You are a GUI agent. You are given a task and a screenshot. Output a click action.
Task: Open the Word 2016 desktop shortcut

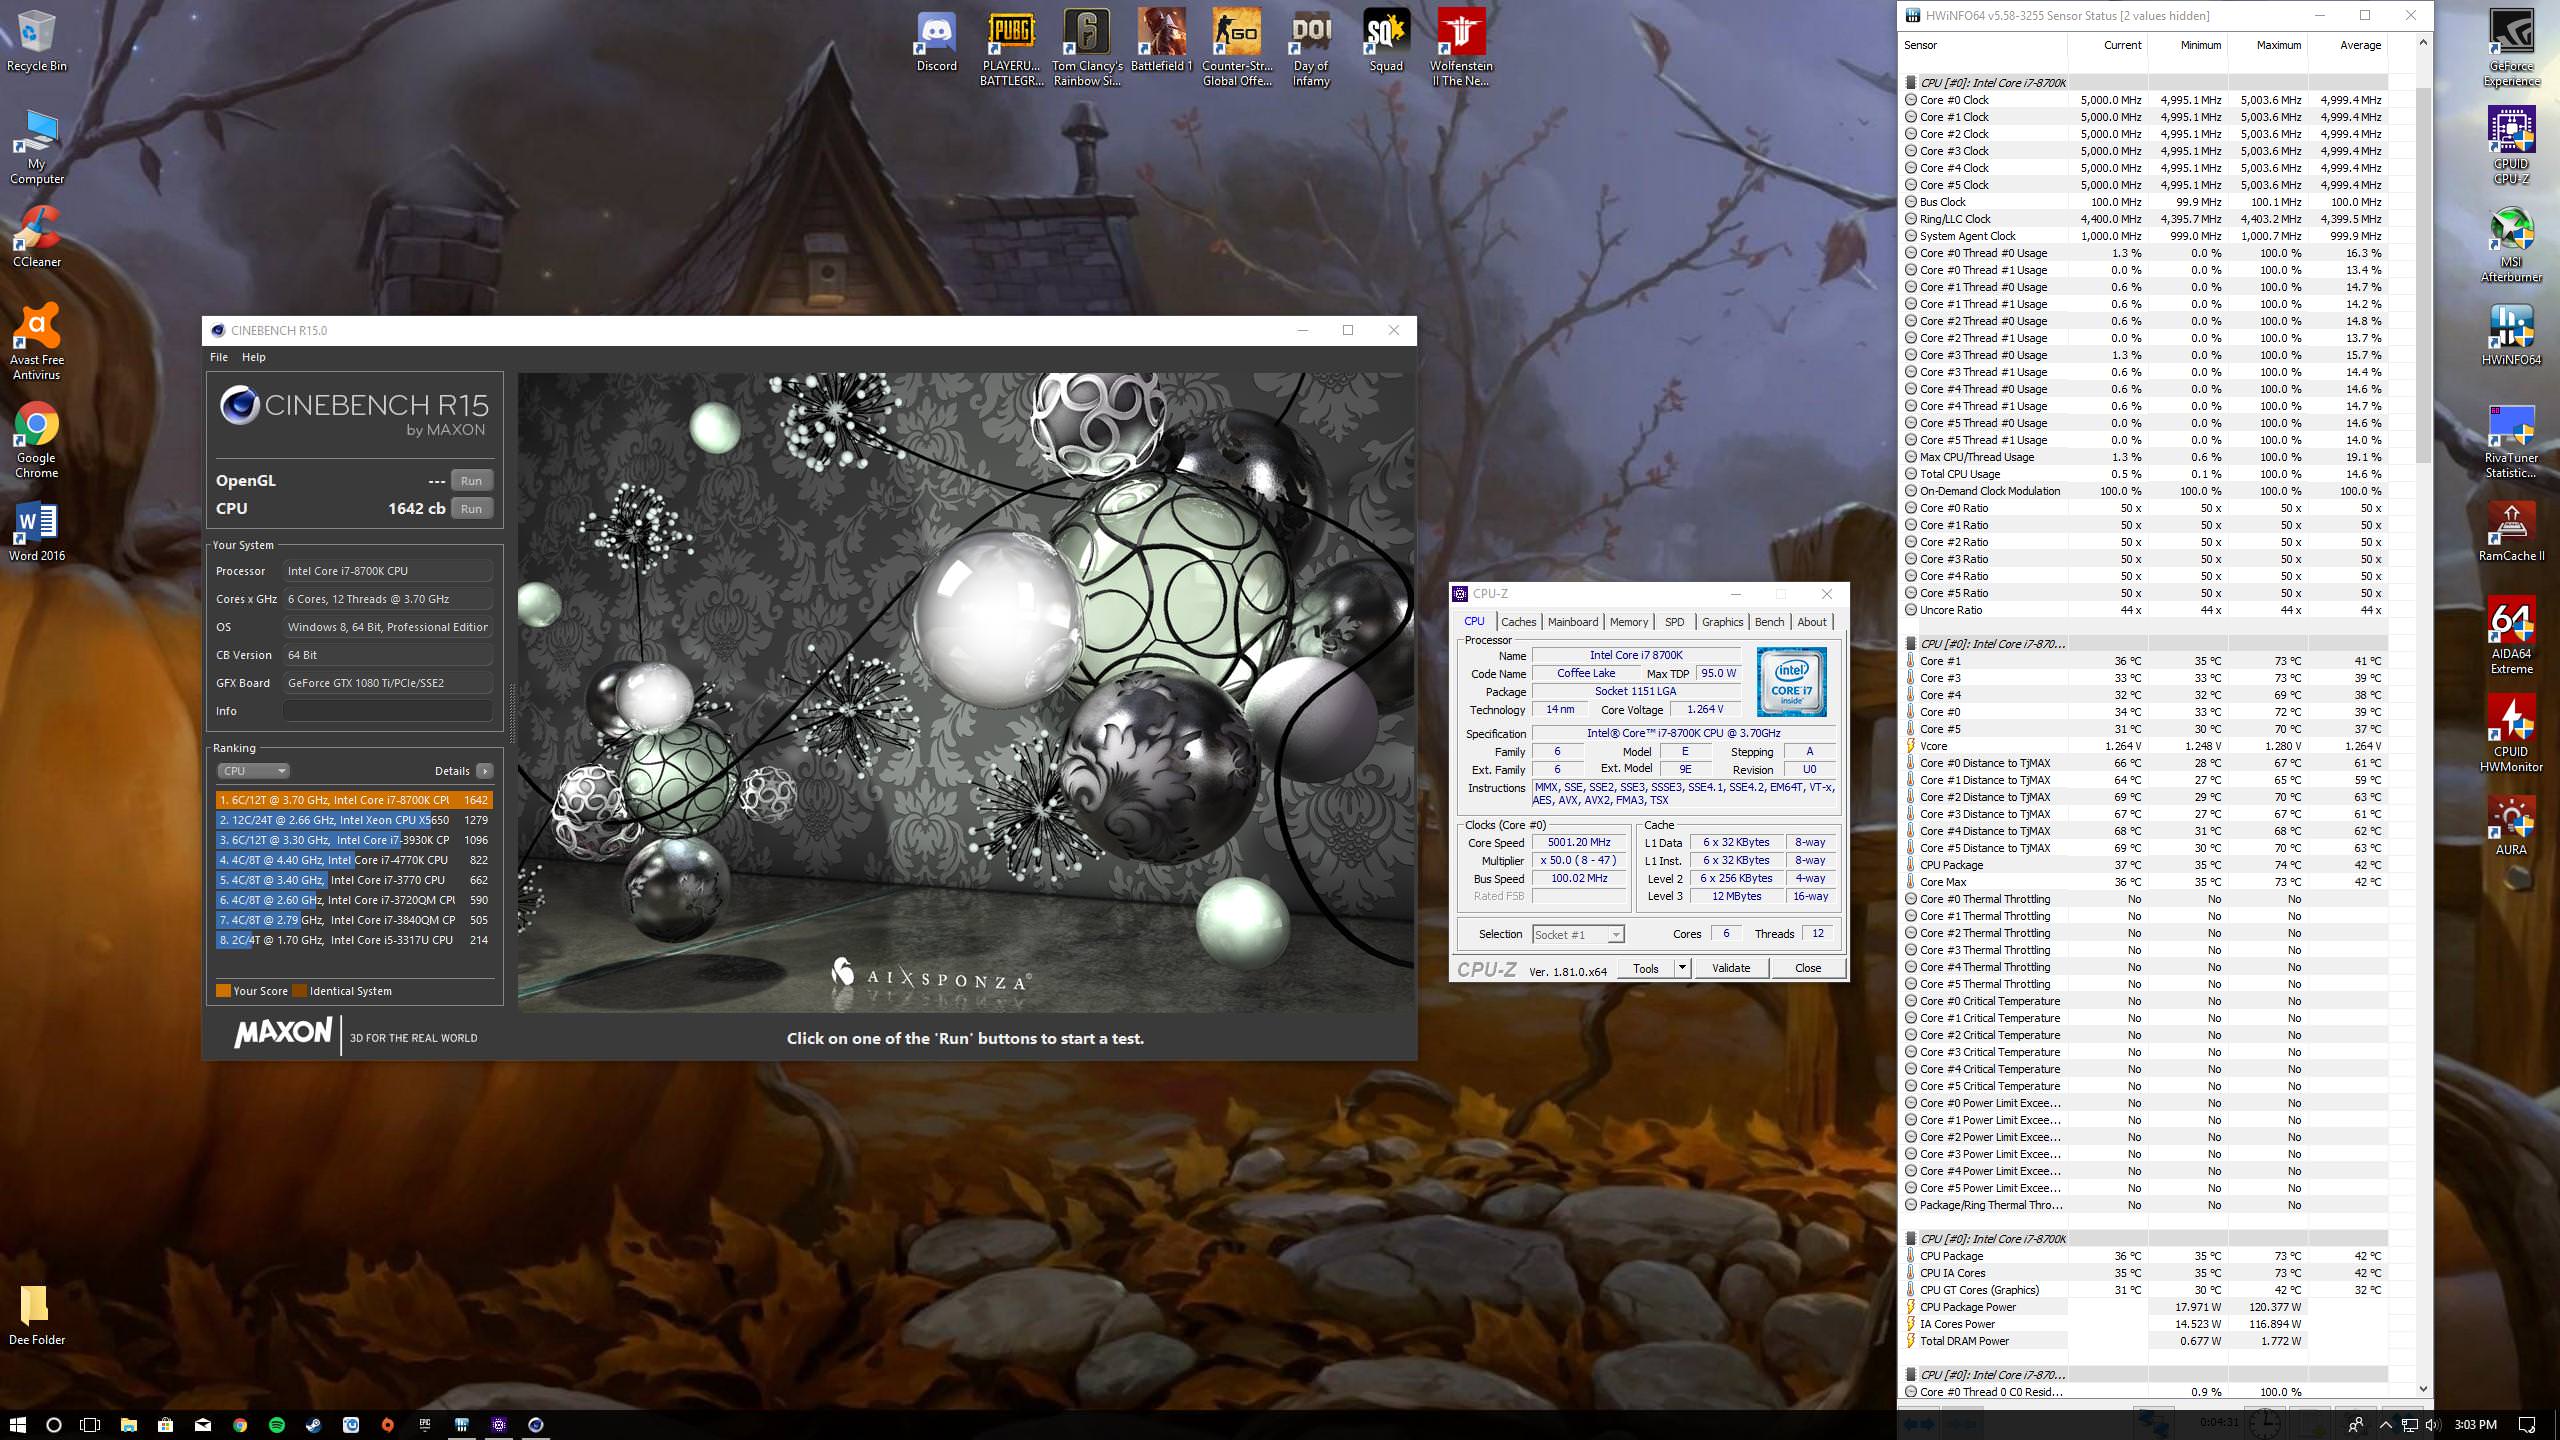(x=37, y=531)
